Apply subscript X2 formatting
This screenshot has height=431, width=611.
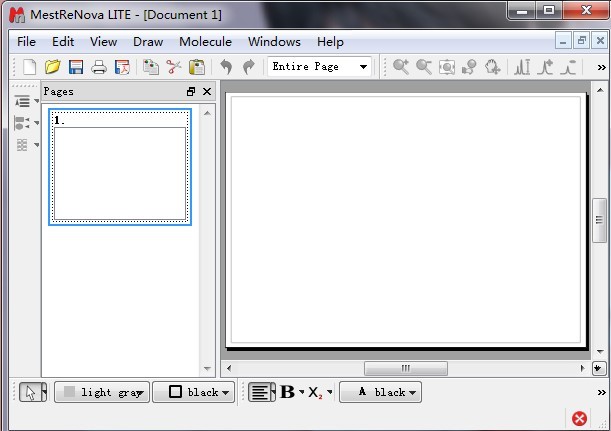tap(316, 392)
